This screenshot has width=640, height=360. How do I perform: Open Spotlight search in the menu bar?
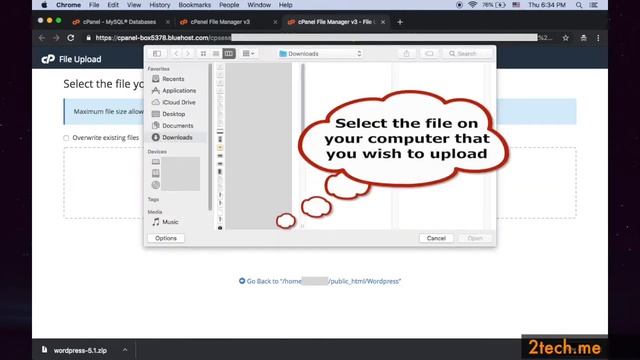(x=579, y=5)
